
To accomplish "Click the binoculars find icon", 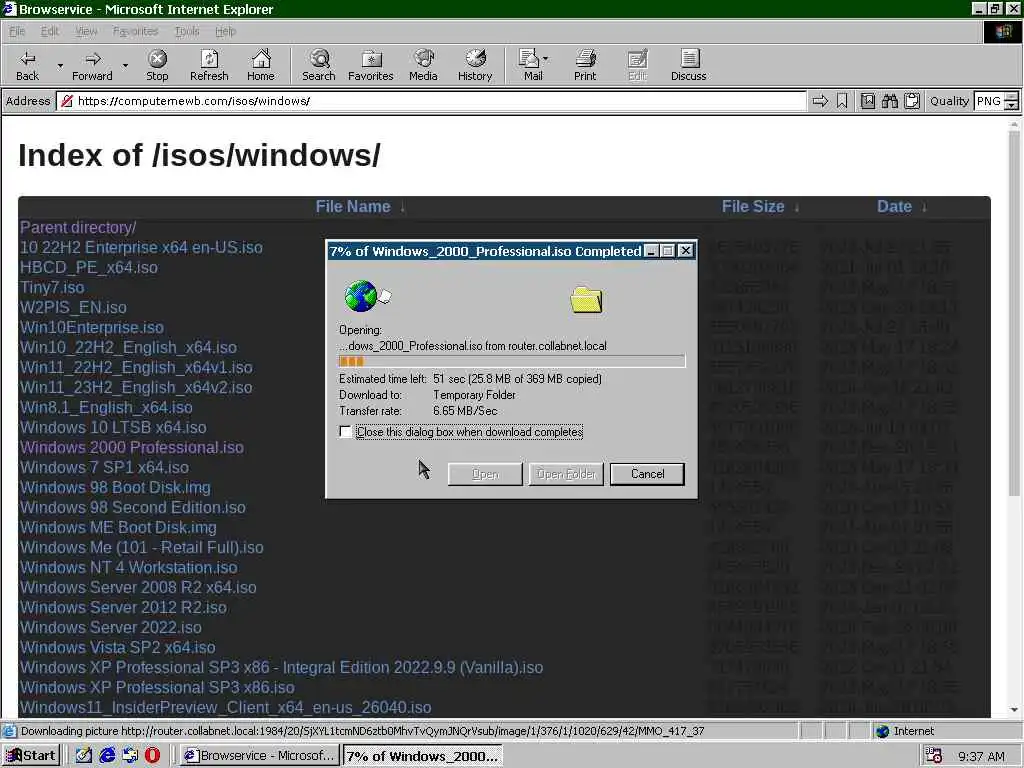I will [889, 101].
